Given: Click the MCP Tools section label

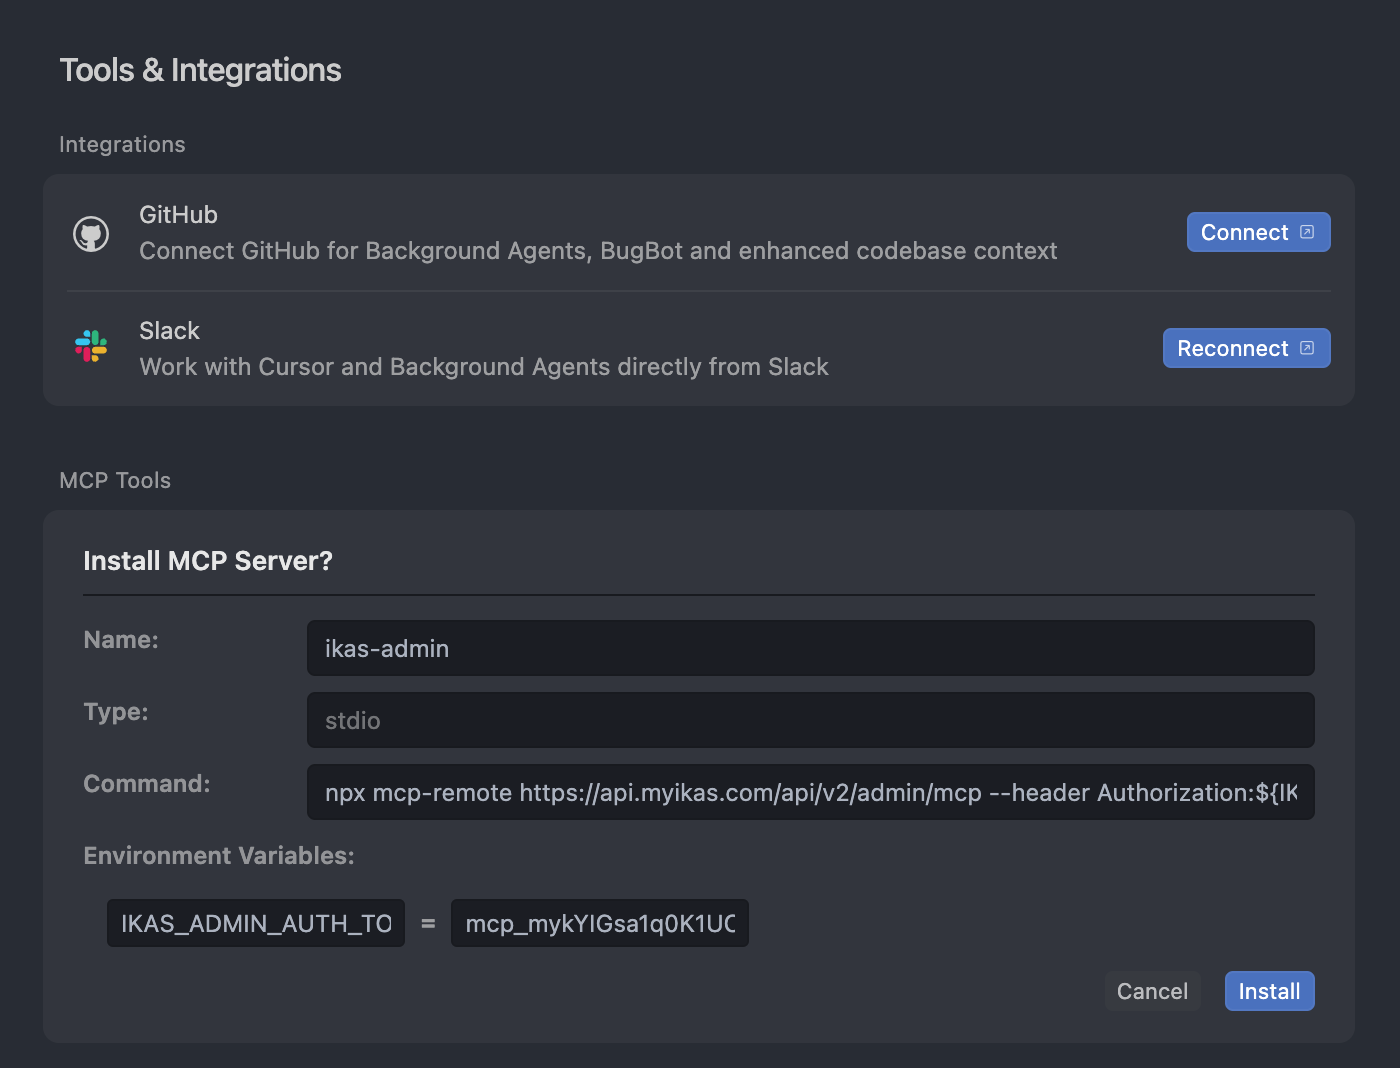Looking at the screenshot, I should click(x=115, y=480).
